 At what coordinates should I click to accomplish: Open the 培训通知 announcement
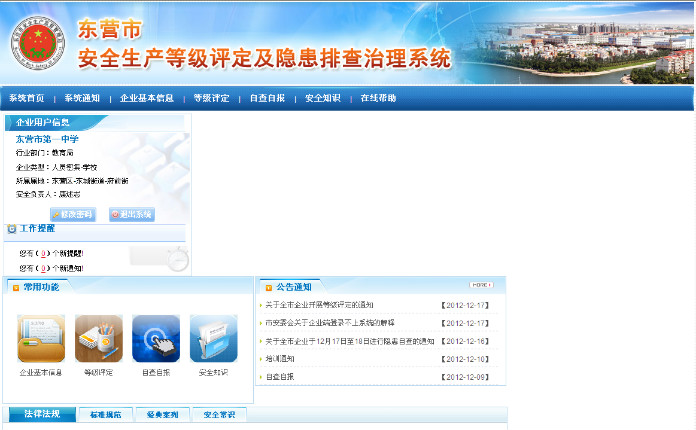click(280, 358)
